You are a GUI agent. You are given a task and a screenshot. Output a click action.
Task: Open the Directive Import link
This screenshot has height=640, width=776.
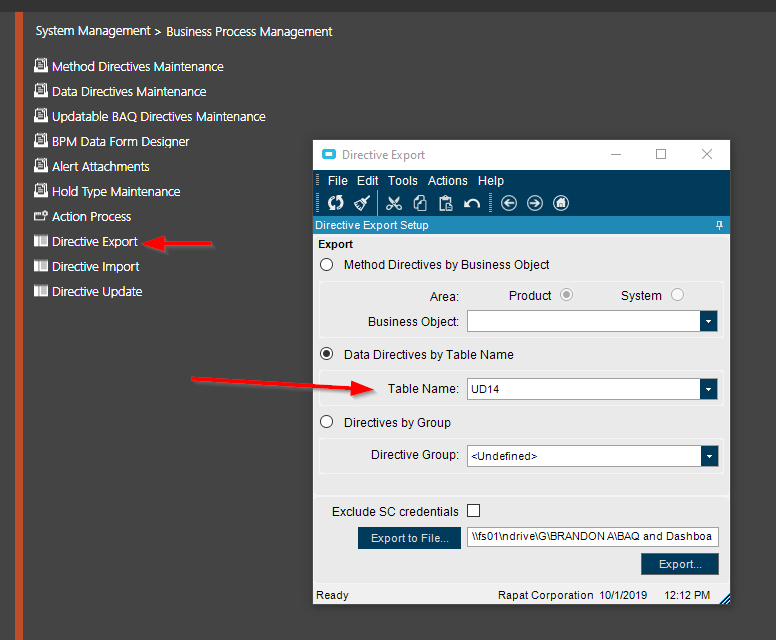(x=96, y=266)
